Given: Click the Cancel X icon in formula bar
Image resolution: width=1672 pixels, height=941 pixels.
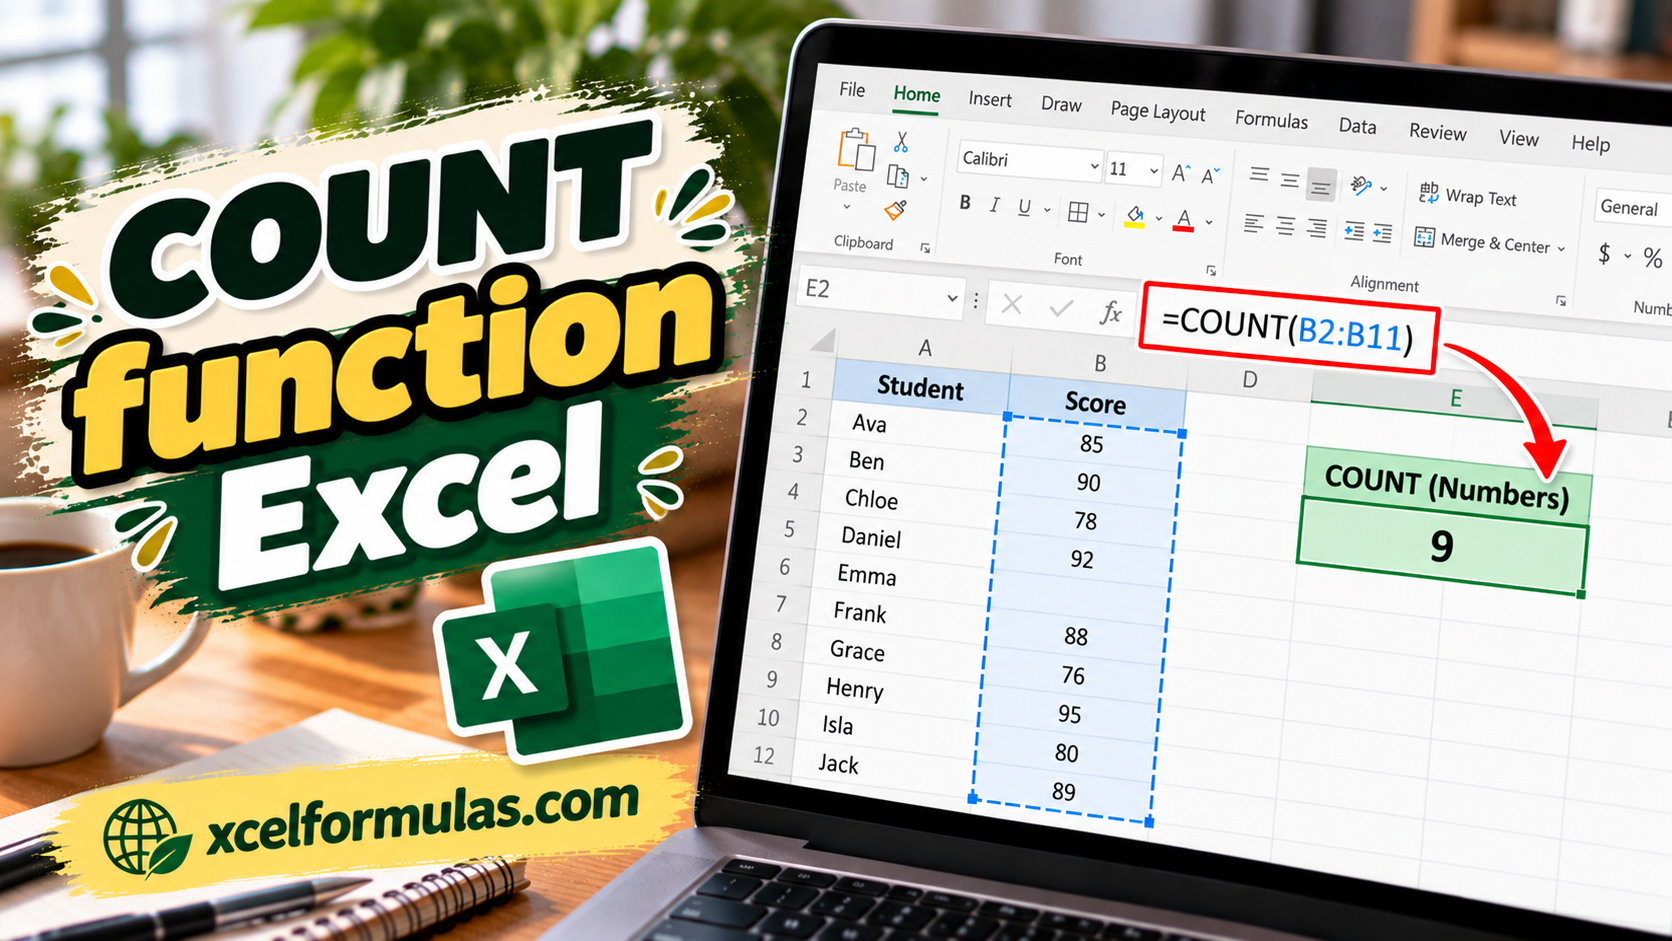Looking at the screenshot, I should pos(1012,305).
